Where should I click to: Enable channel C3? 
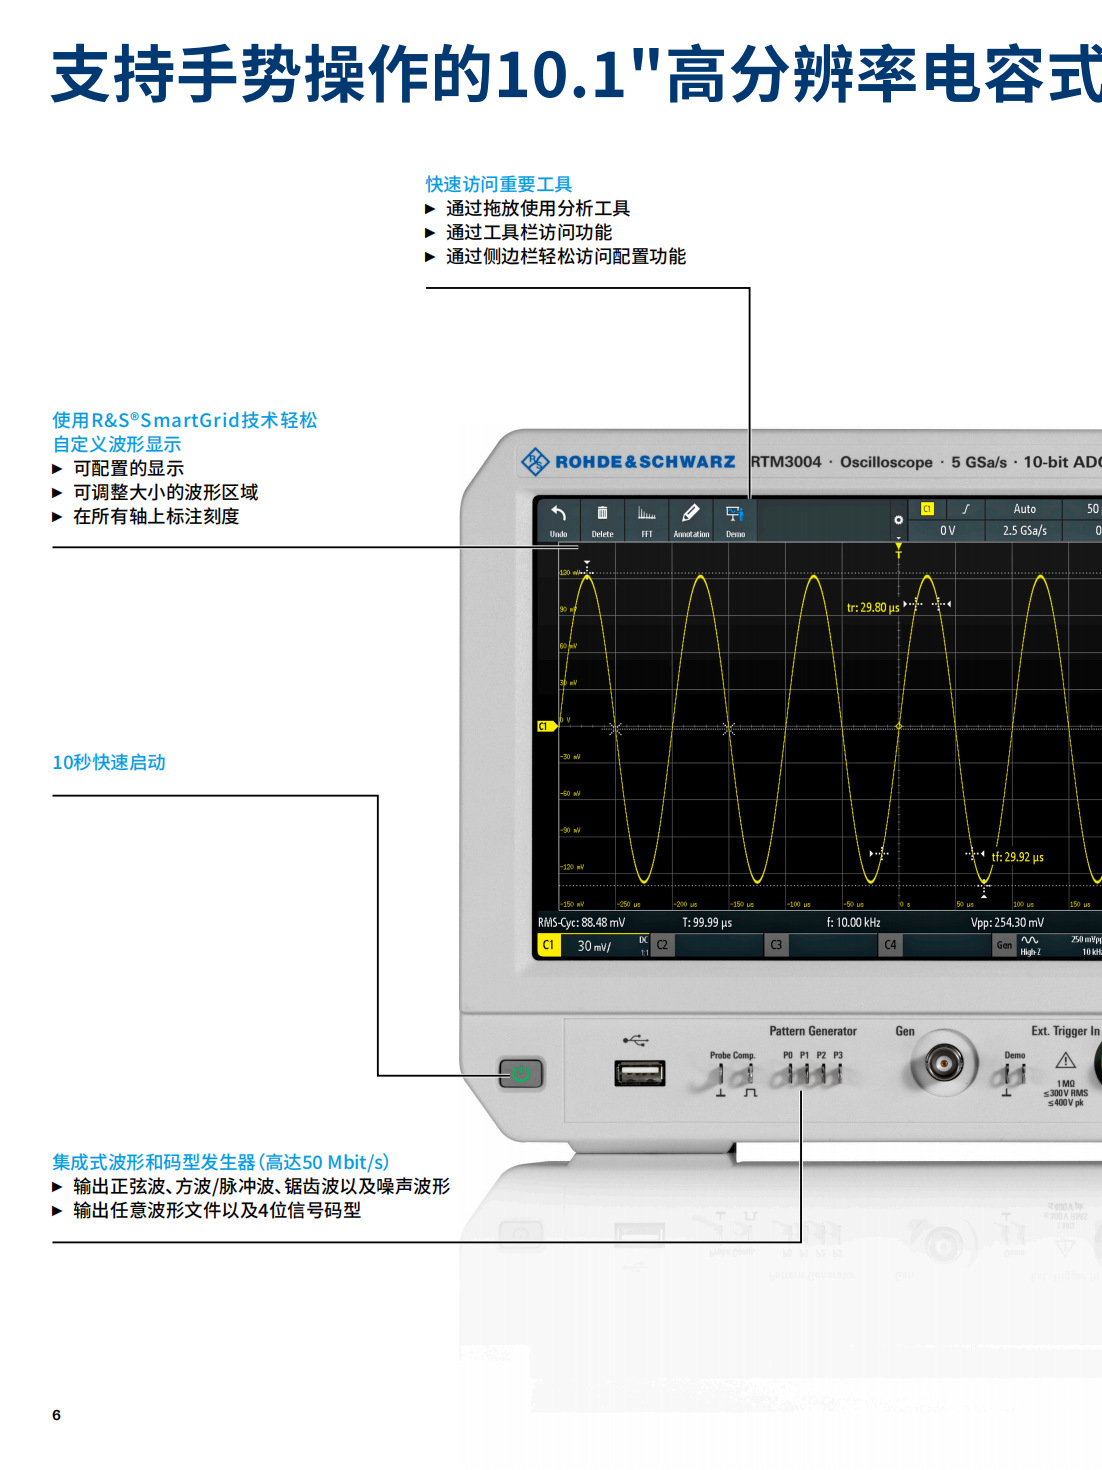point(775,943)
